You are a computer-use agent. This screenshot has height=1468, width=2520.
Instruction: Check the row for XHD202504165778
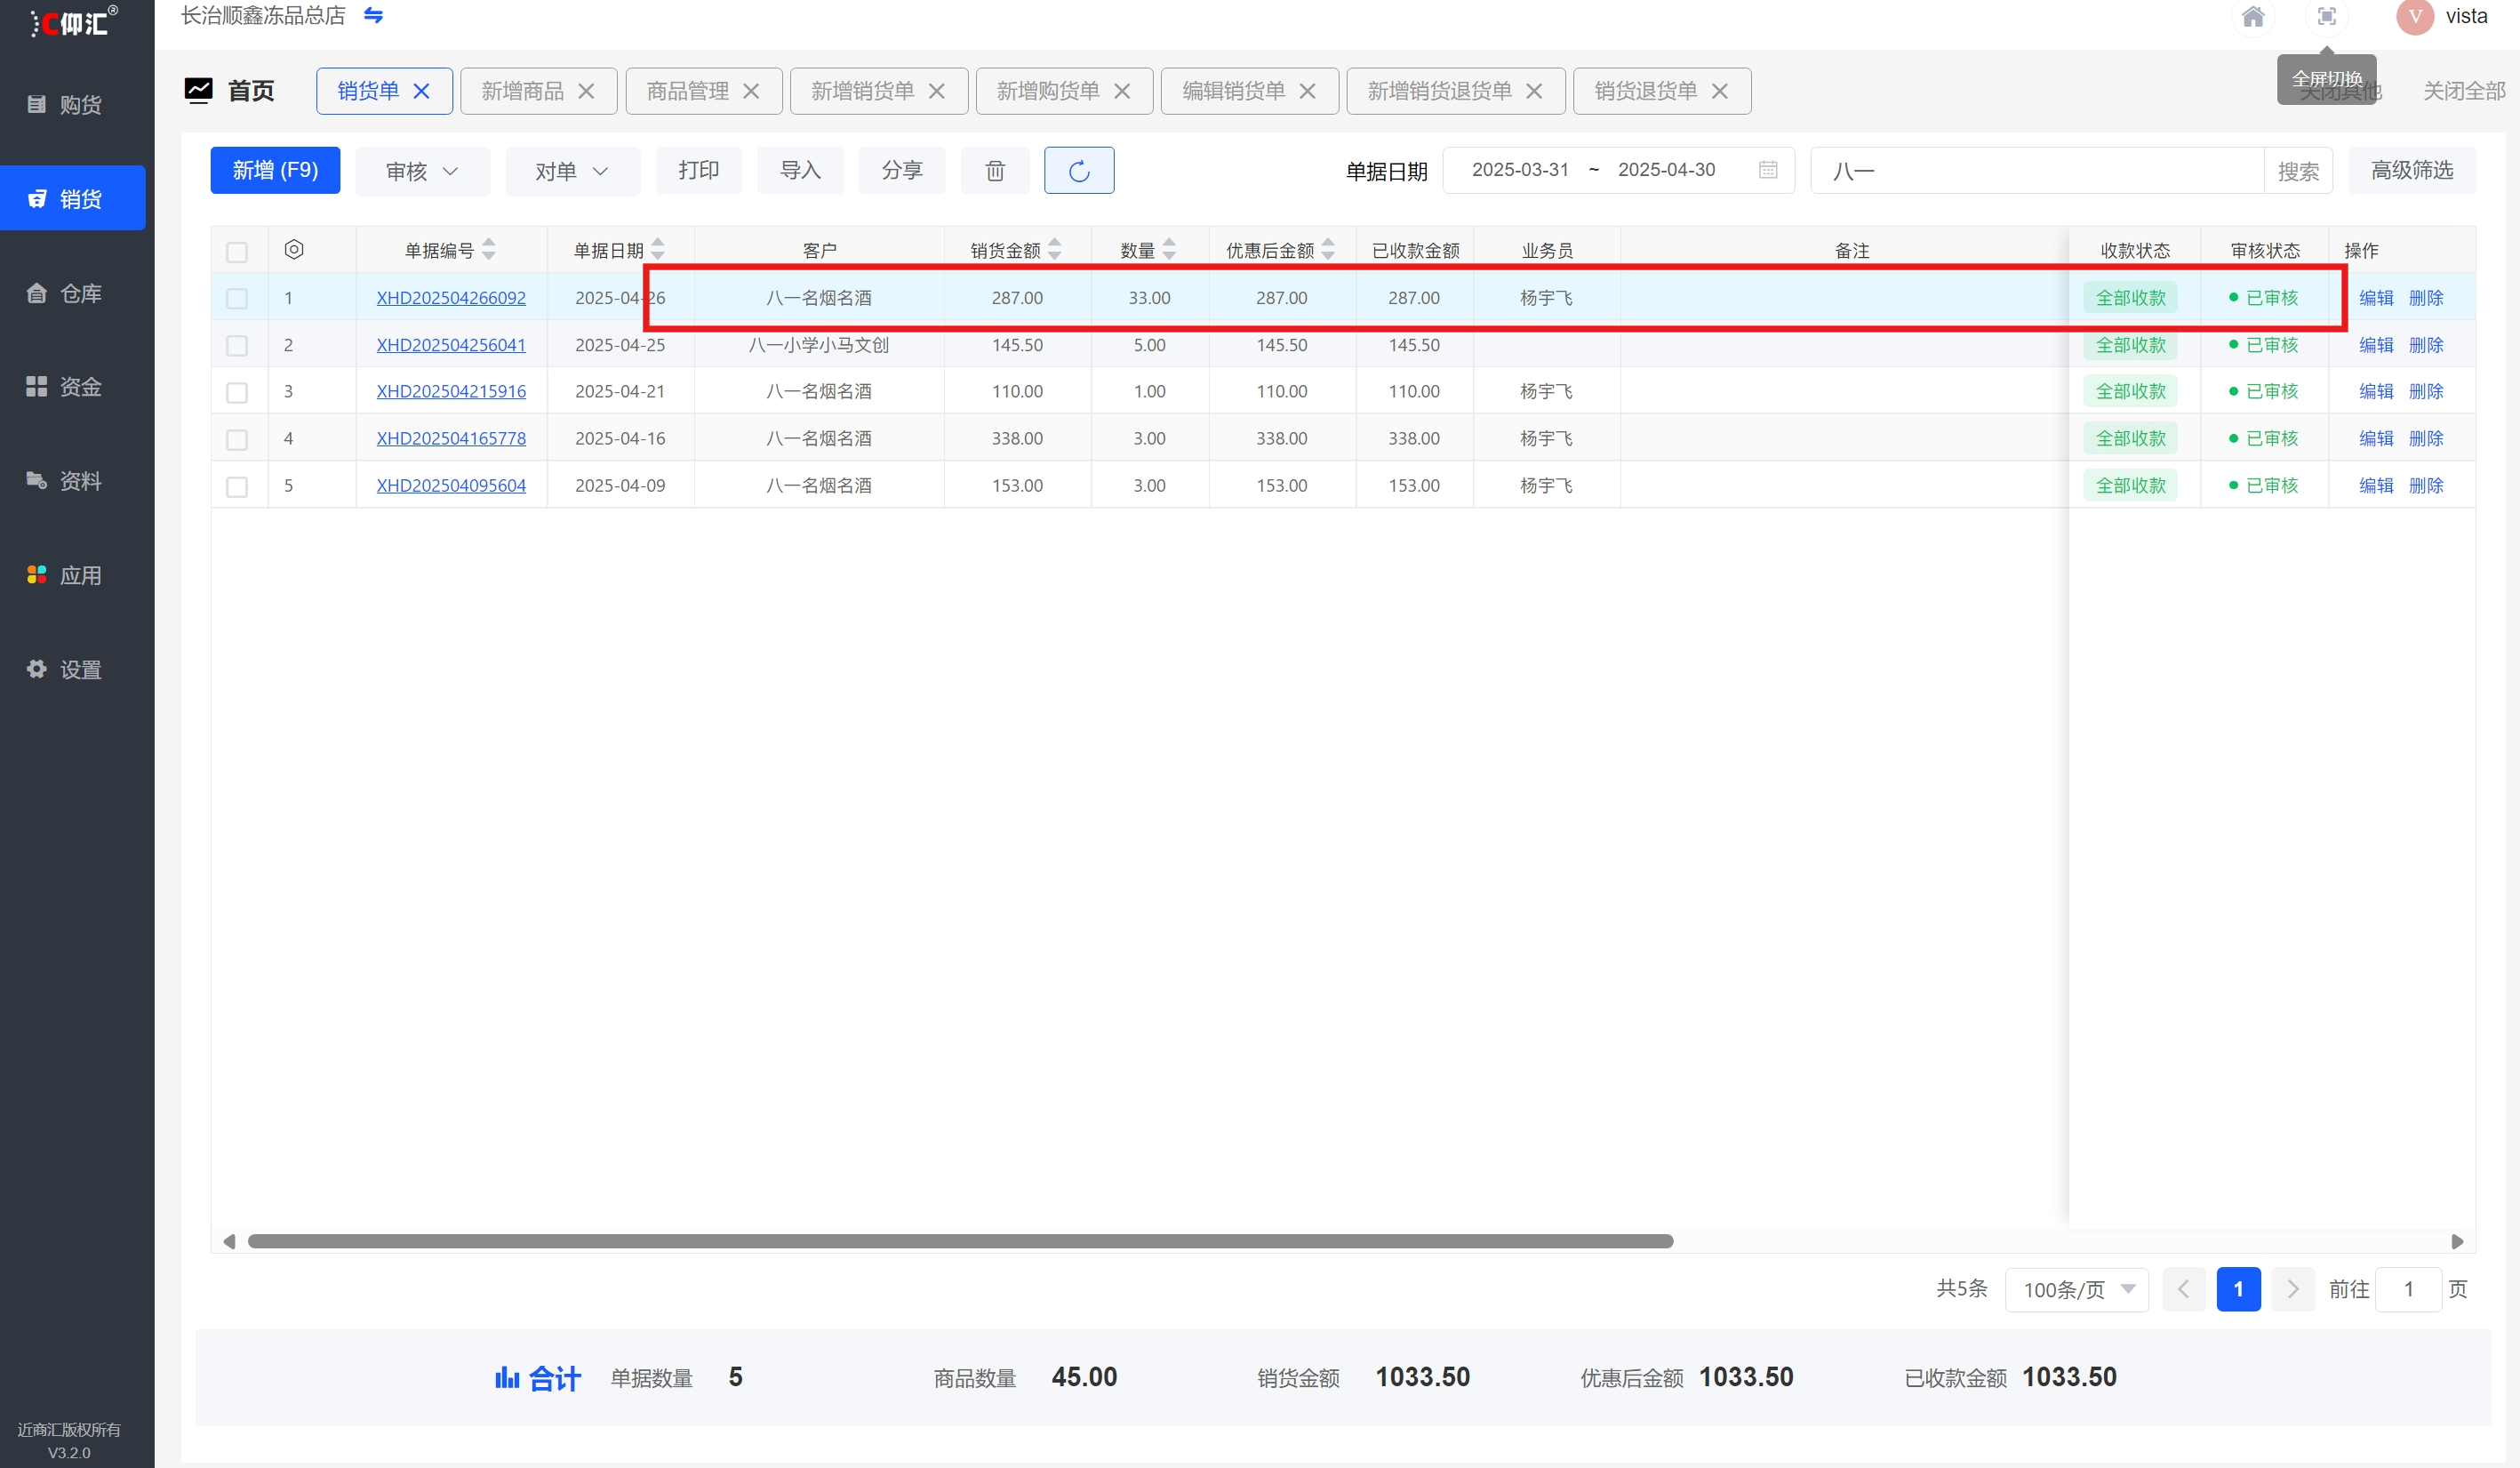tap(237, 439)
